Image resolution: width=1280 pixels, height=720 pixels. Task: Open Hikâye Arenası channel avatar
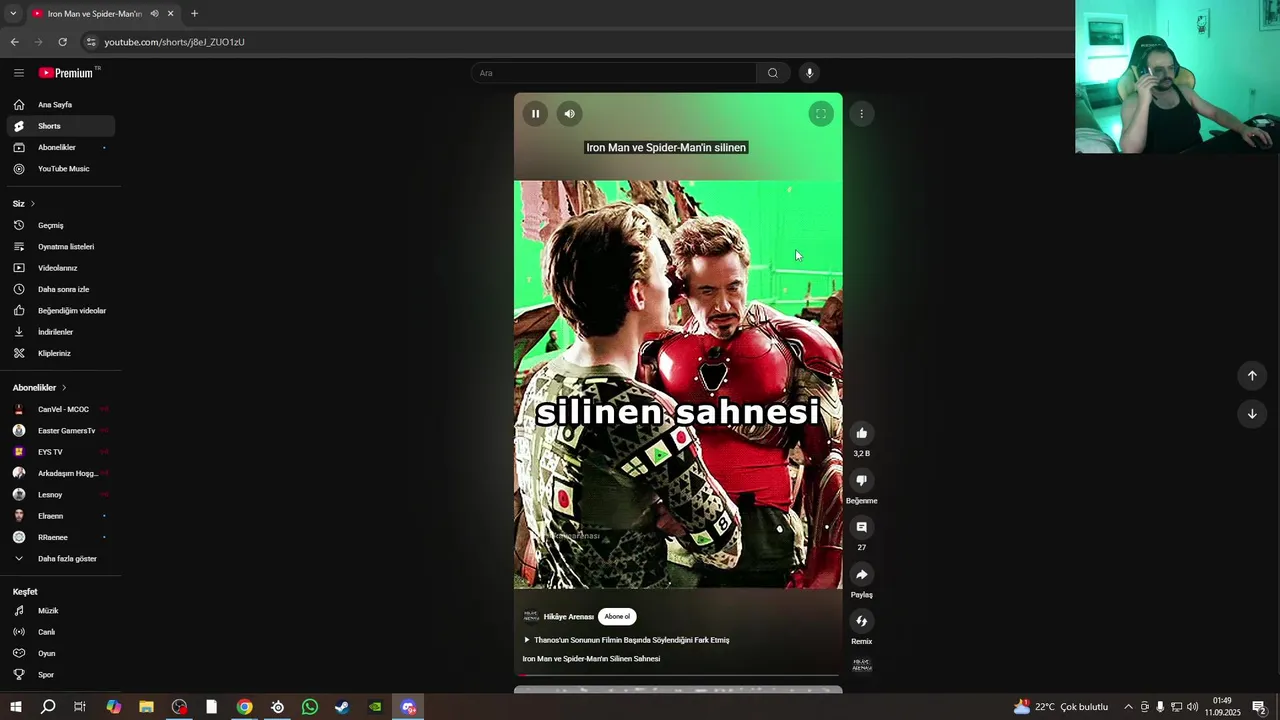coord(531,617)
